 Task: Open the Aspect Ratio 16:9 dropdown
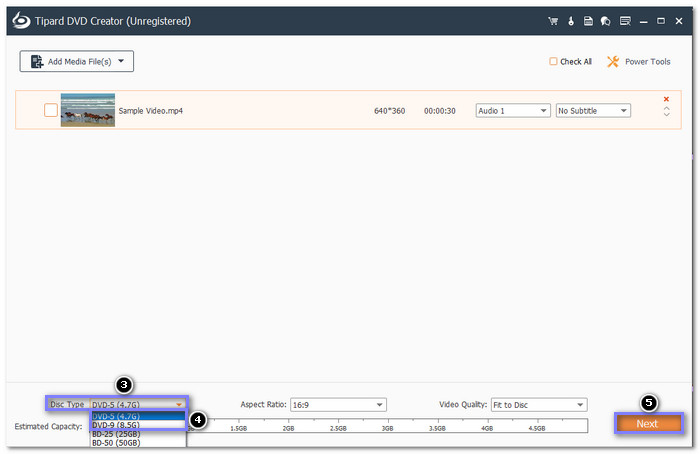point(338,405)
